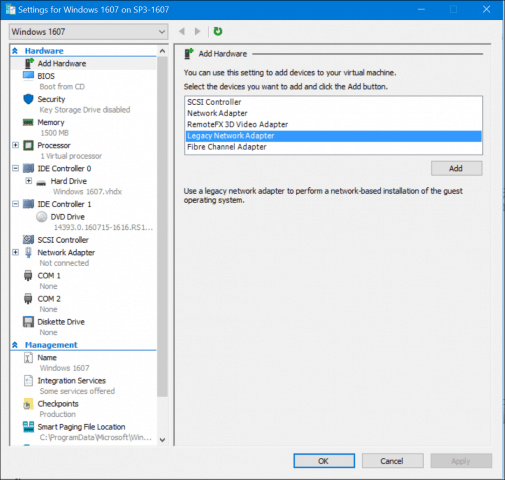Screen dimensions: 505x480
Task: Click the COM 1 port icon
Action: (28, 276)
